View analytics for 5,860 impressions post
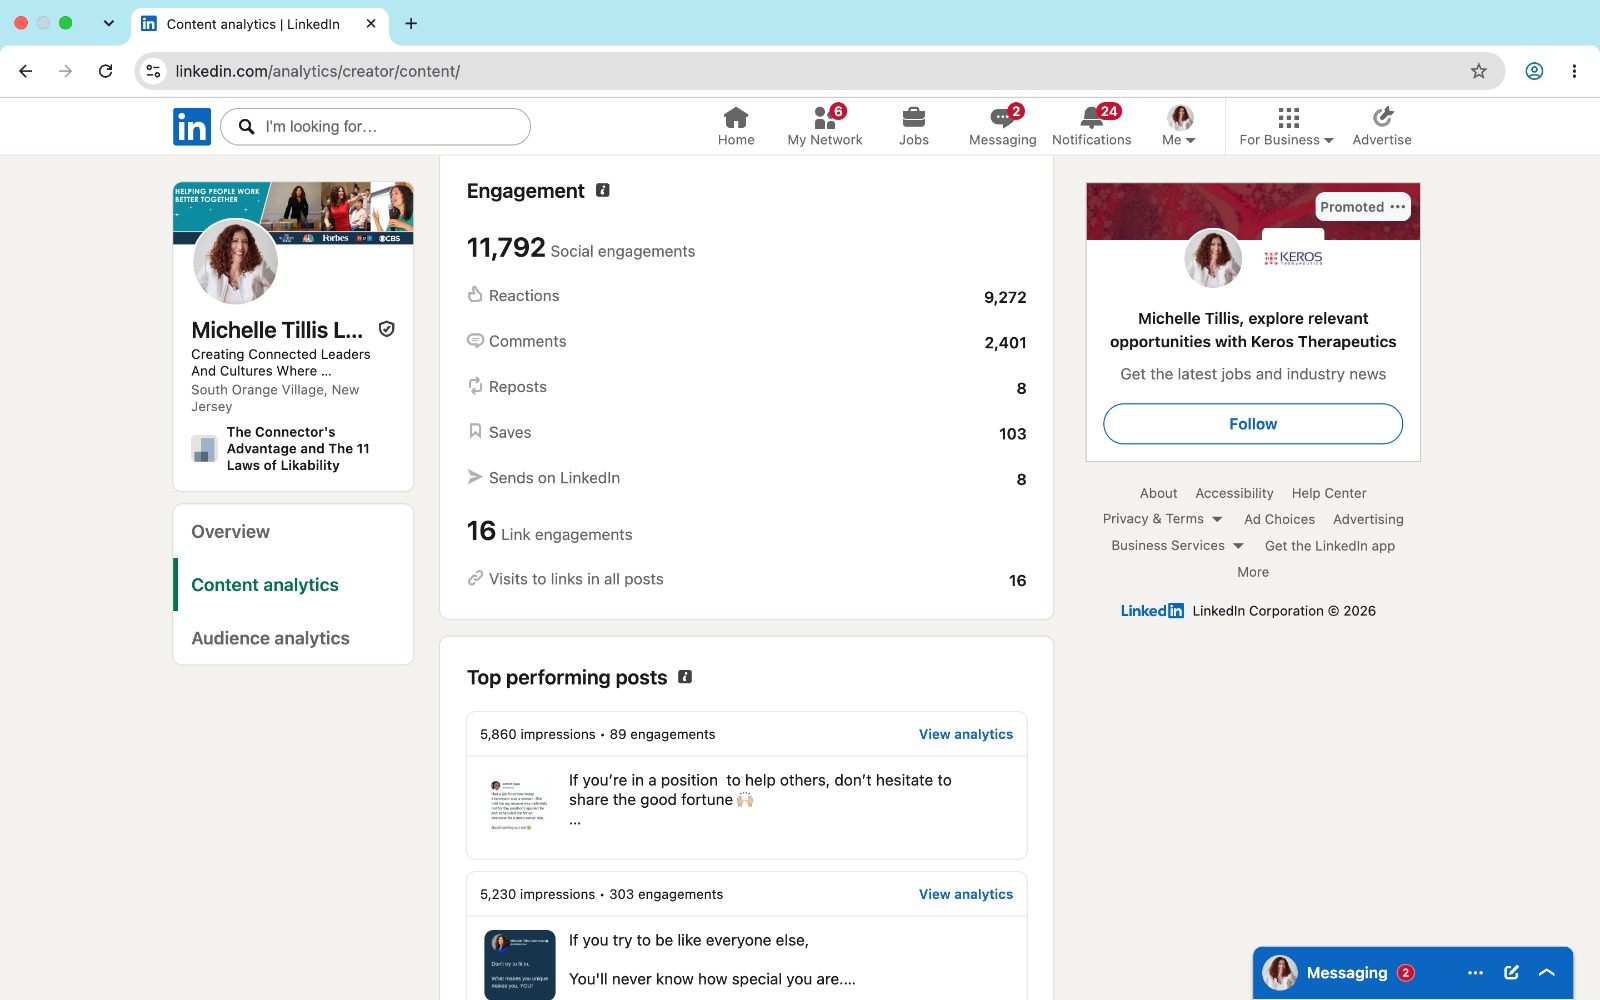 tap(966, 734)
